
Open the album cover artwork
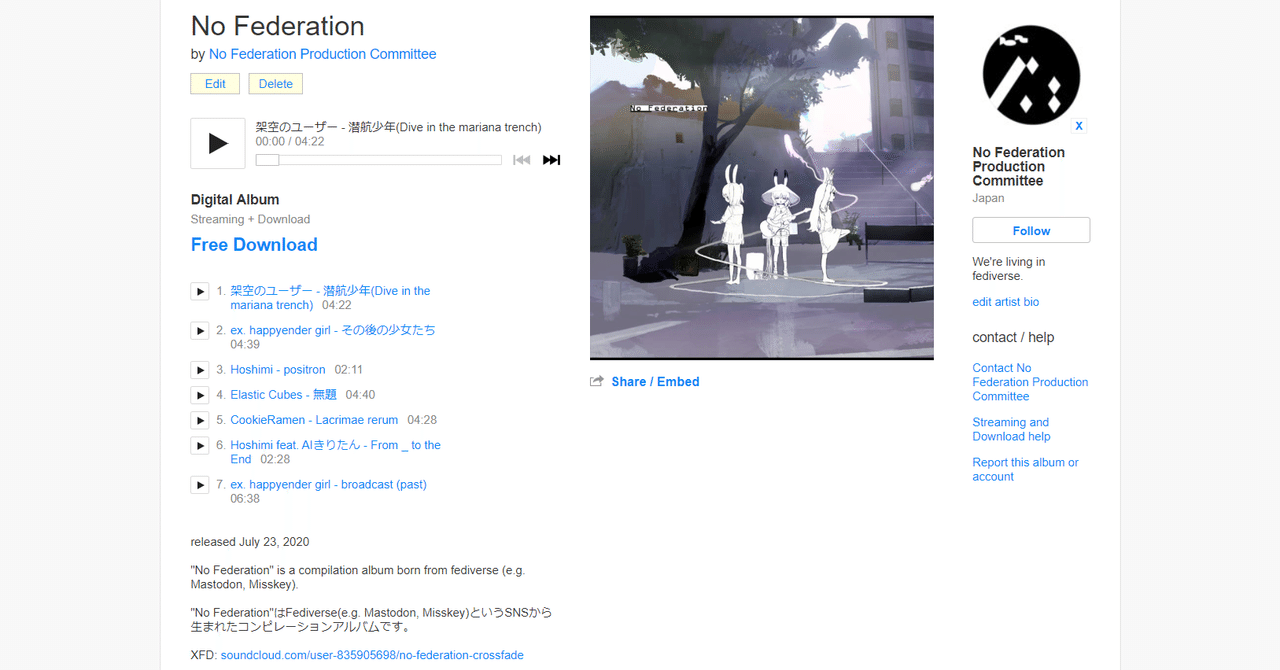coord(762,187)
